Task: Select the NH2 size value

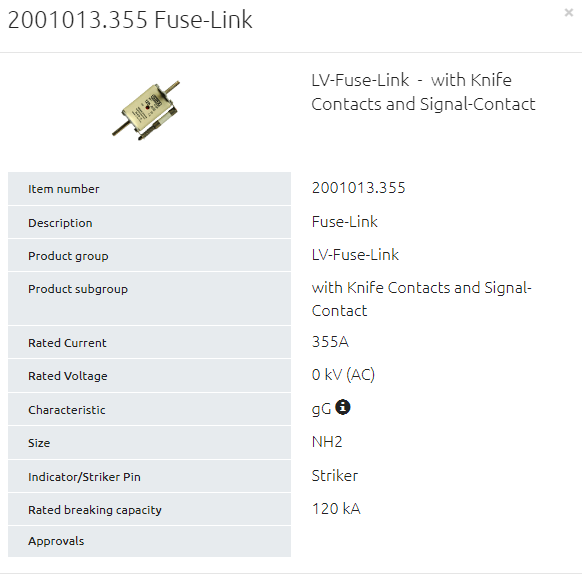Action: pos(327,442)
